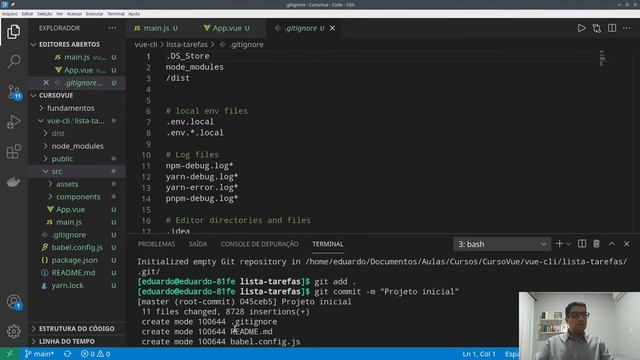The height and width of the screenshot is (360, 640).
Task: Open Console de Depuração tab
Action: 260,244
